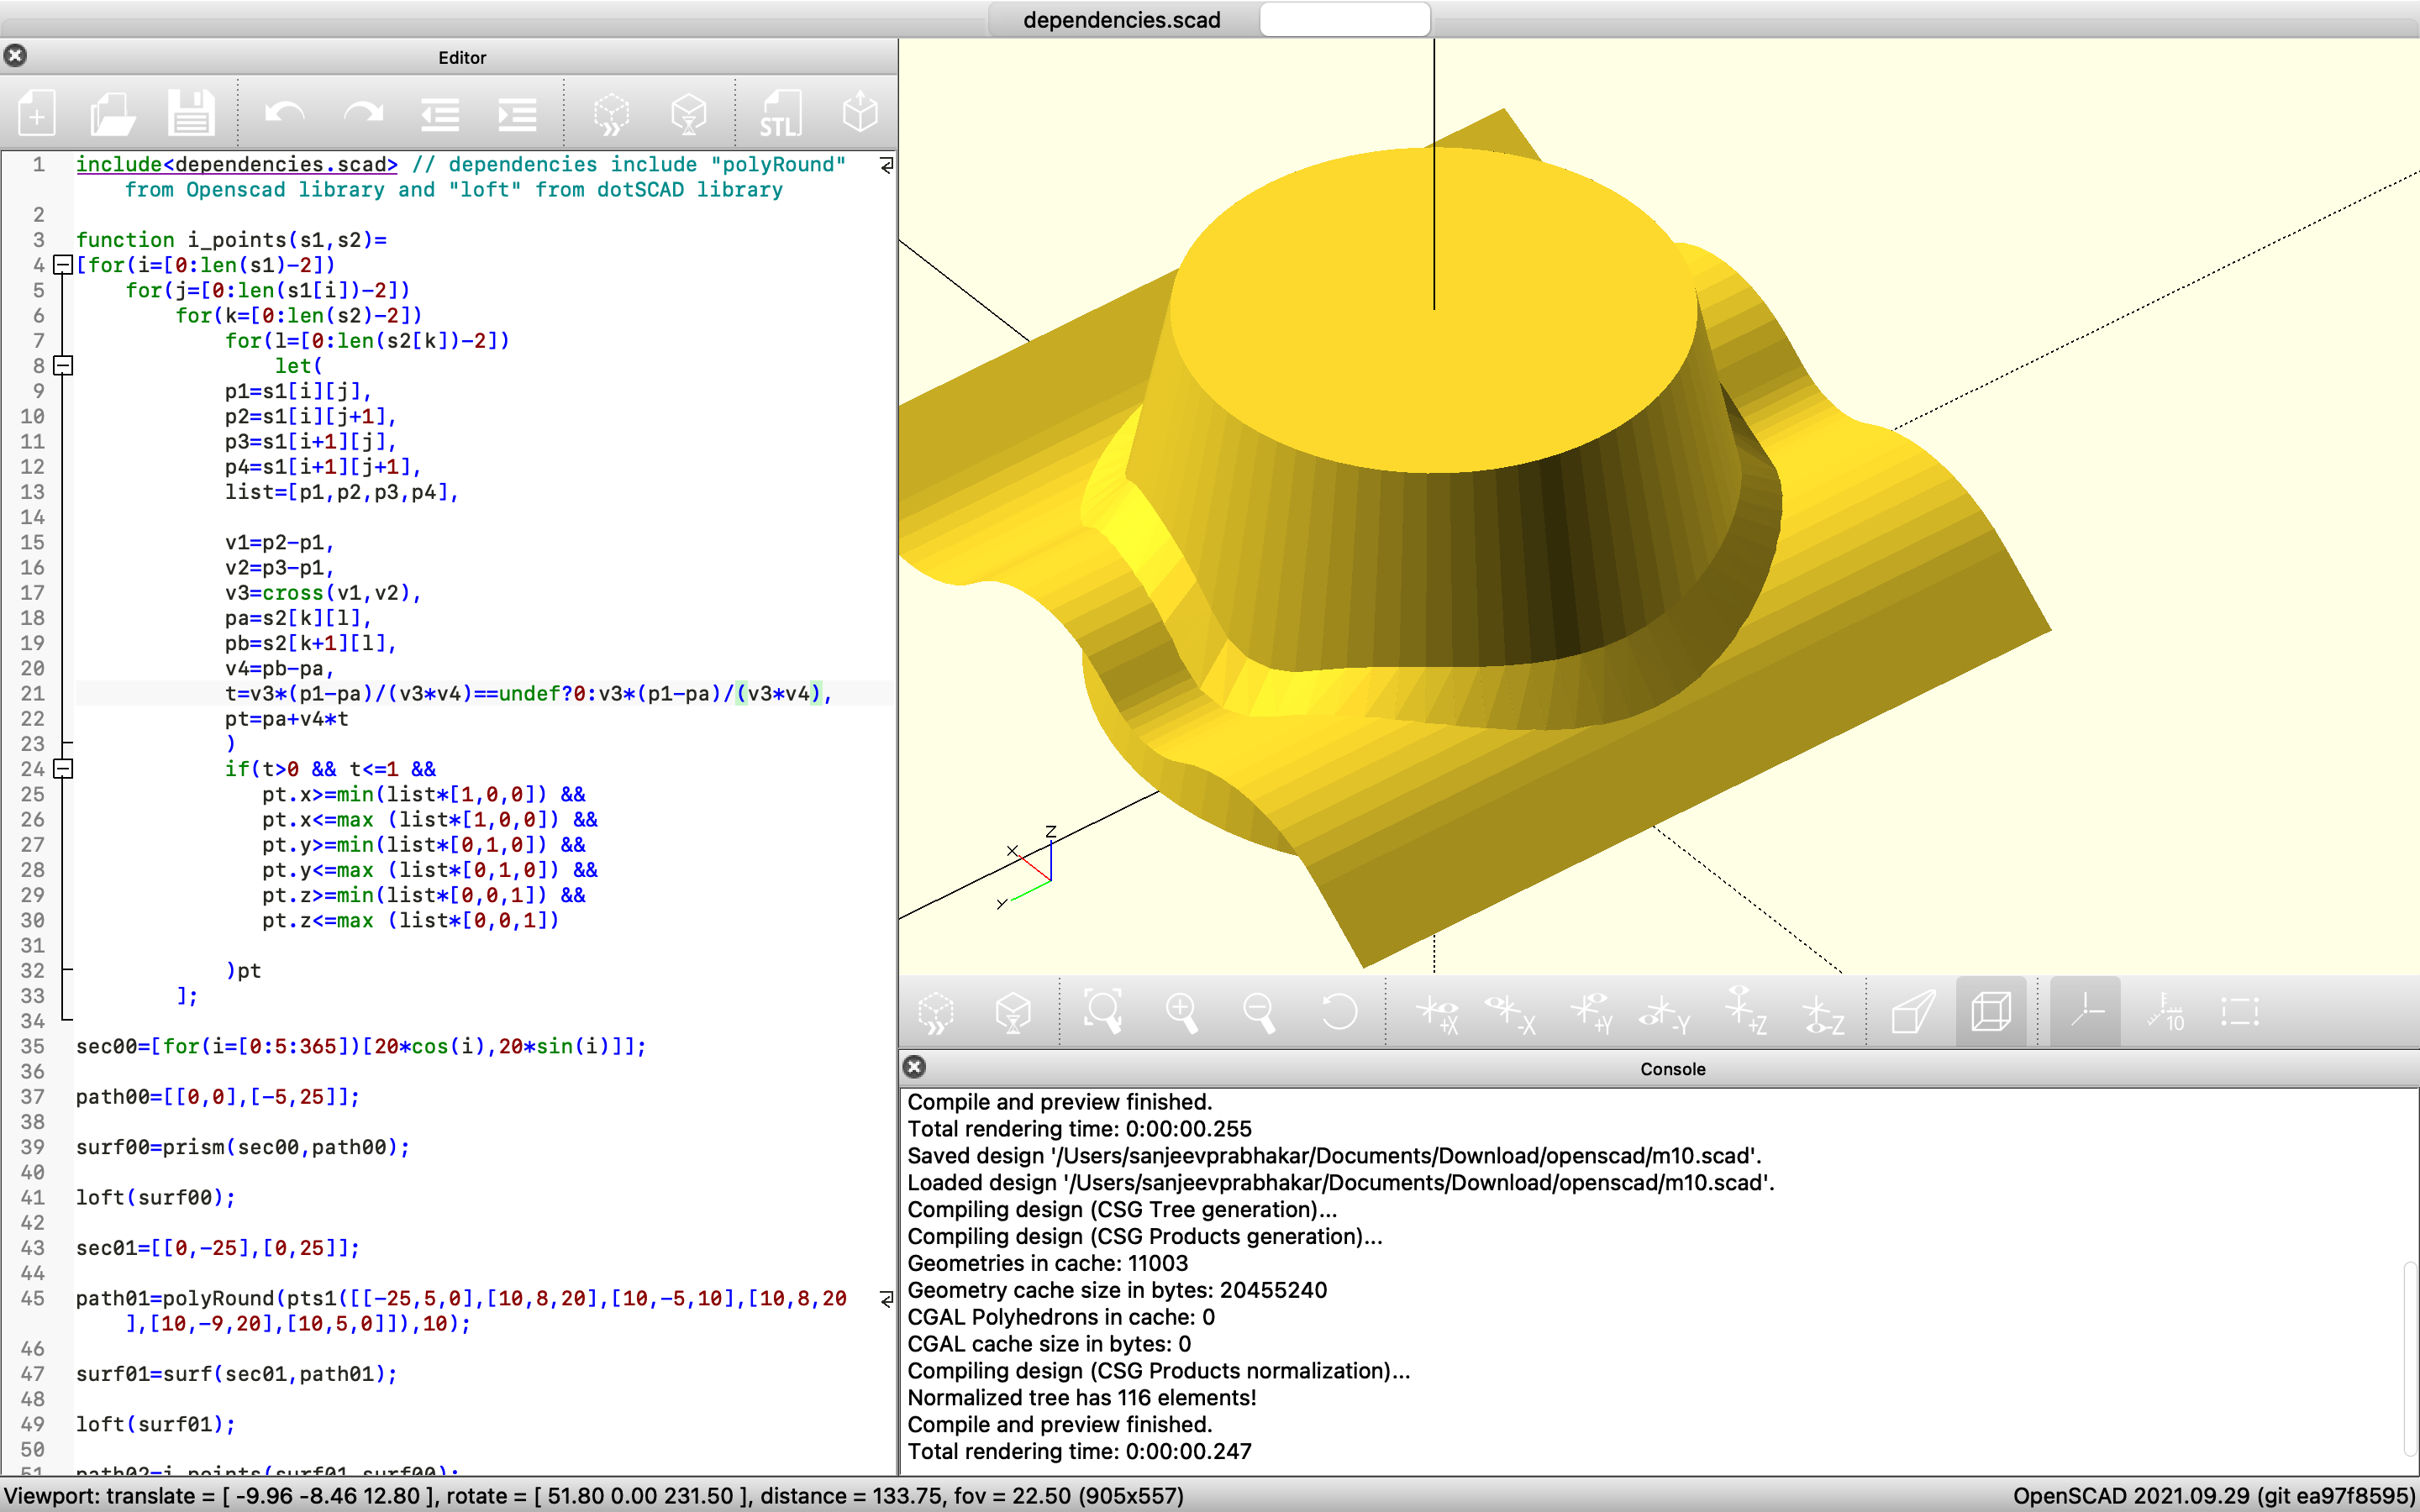Click the Undo arrow in the editor toolbar
2420x1512 pixels.
coord(285,114)
